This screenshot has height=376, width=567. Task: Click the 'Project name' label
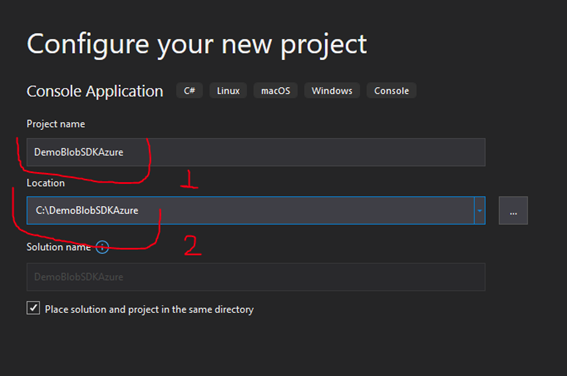point(56,124)
